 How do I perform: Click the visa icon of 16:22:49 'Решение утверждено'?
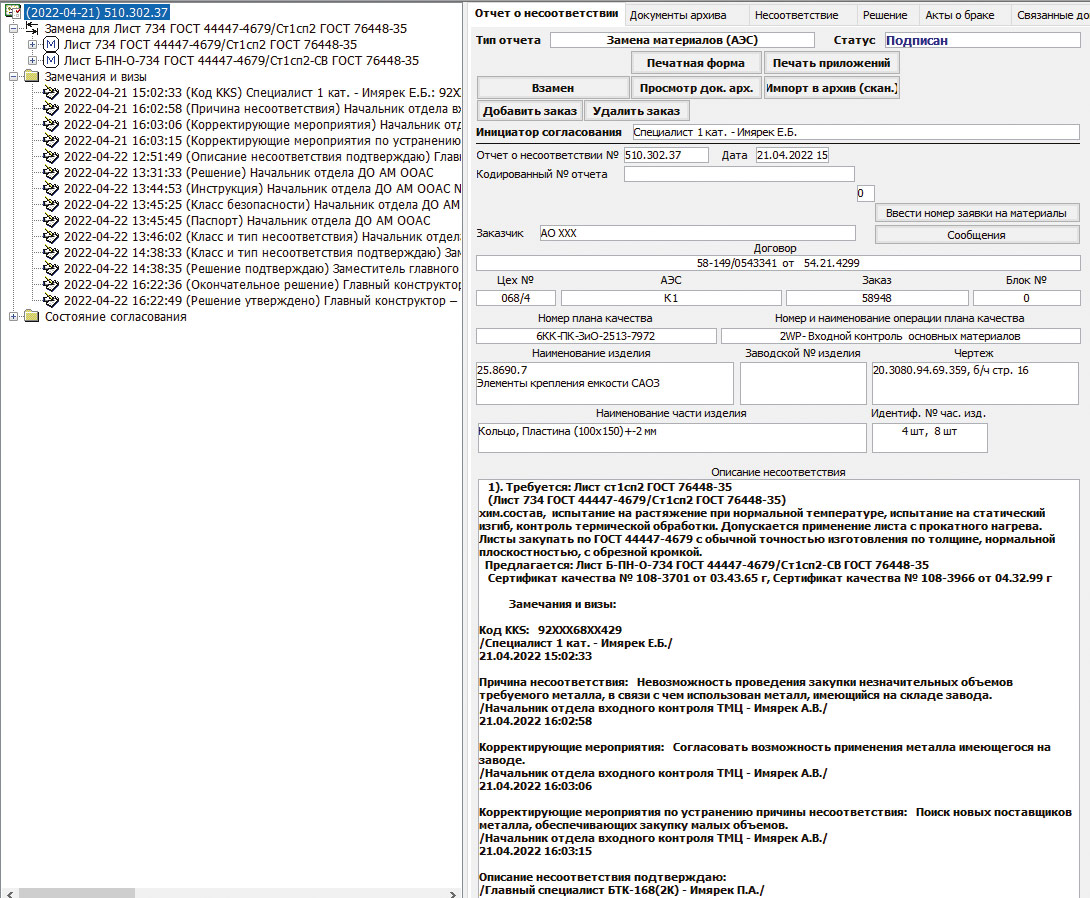click(51, 301)
